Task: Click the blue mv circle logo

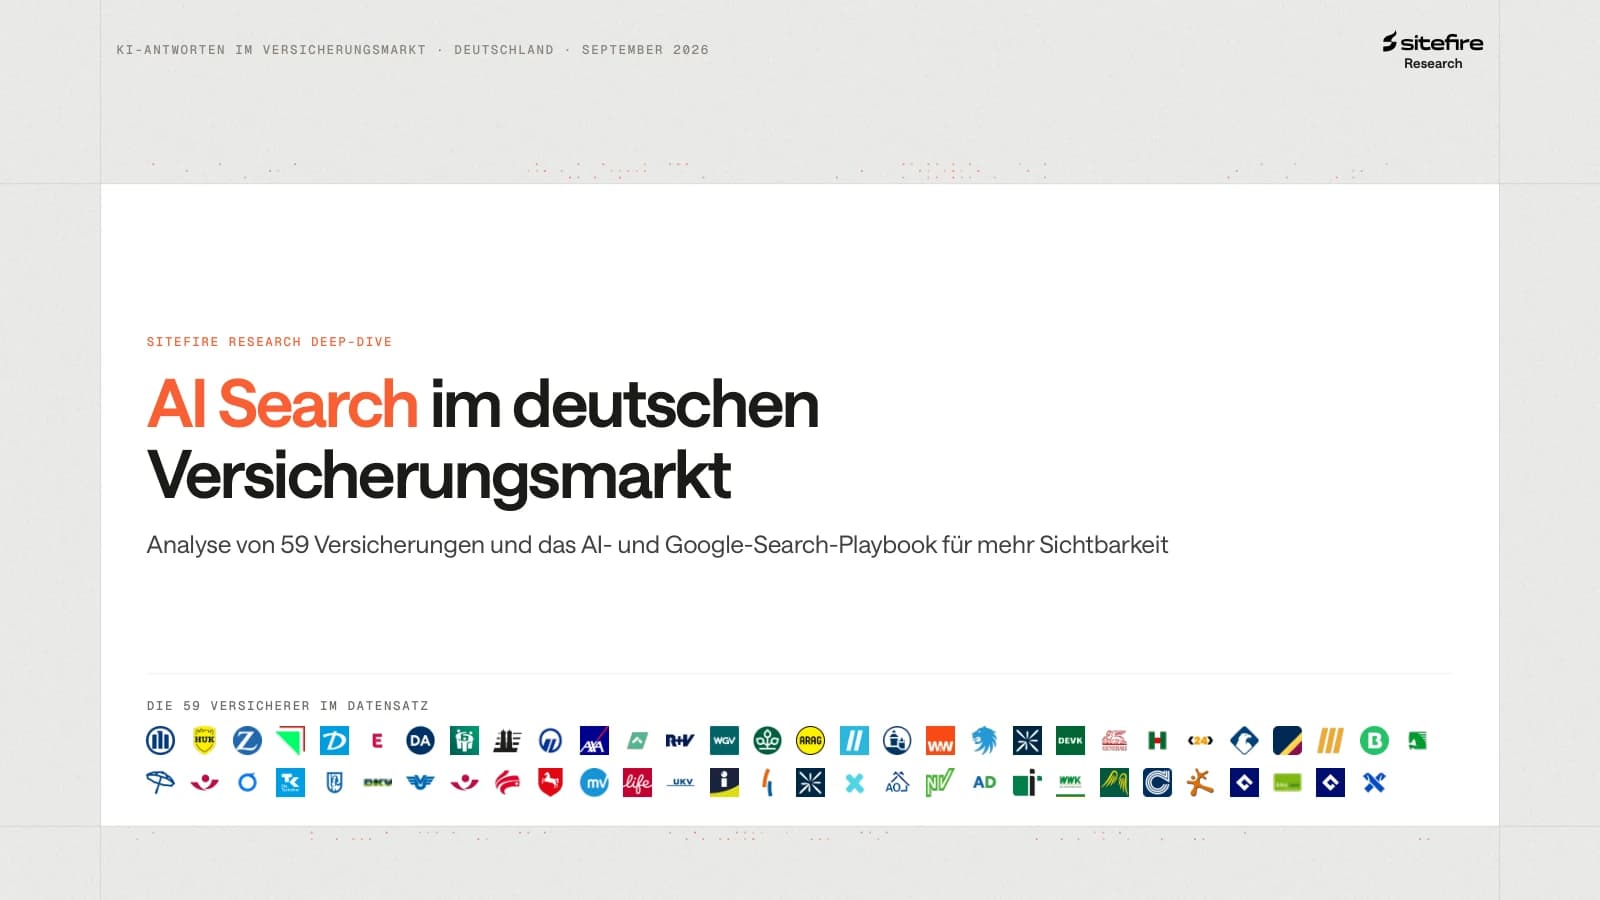Action: point(594,782)
